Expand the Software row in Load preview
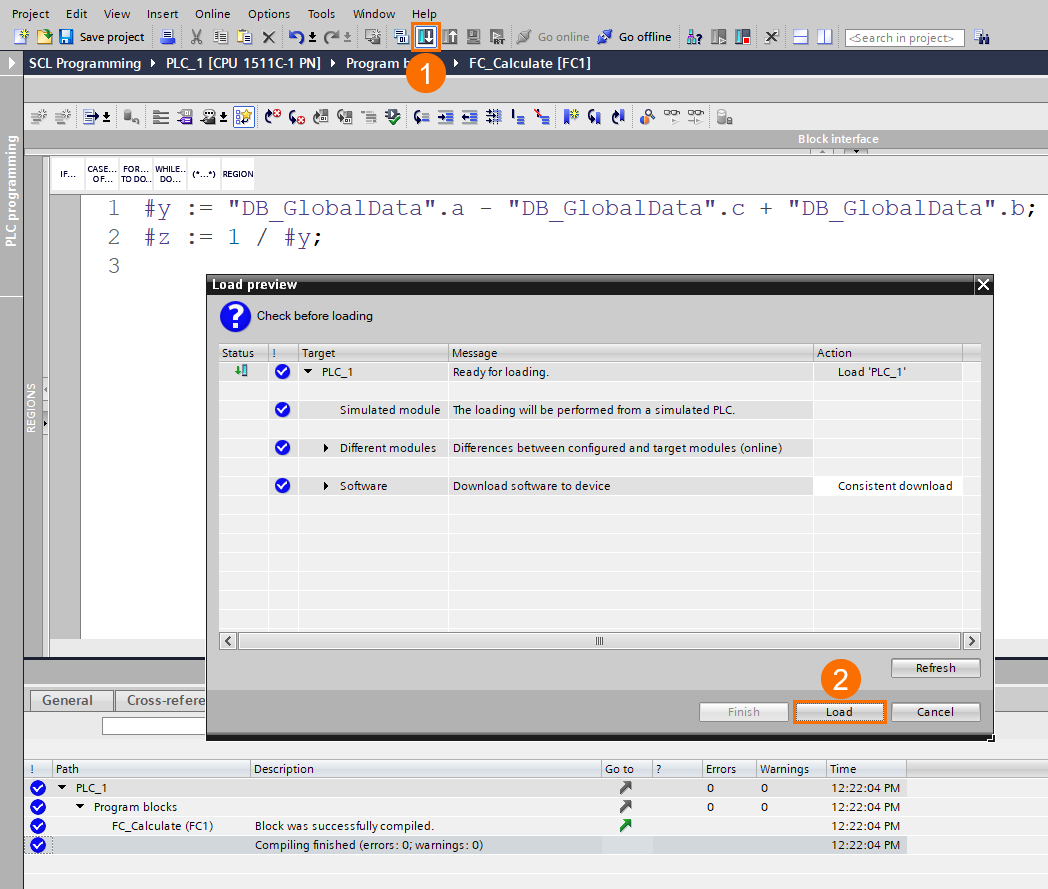 point(326,486)
